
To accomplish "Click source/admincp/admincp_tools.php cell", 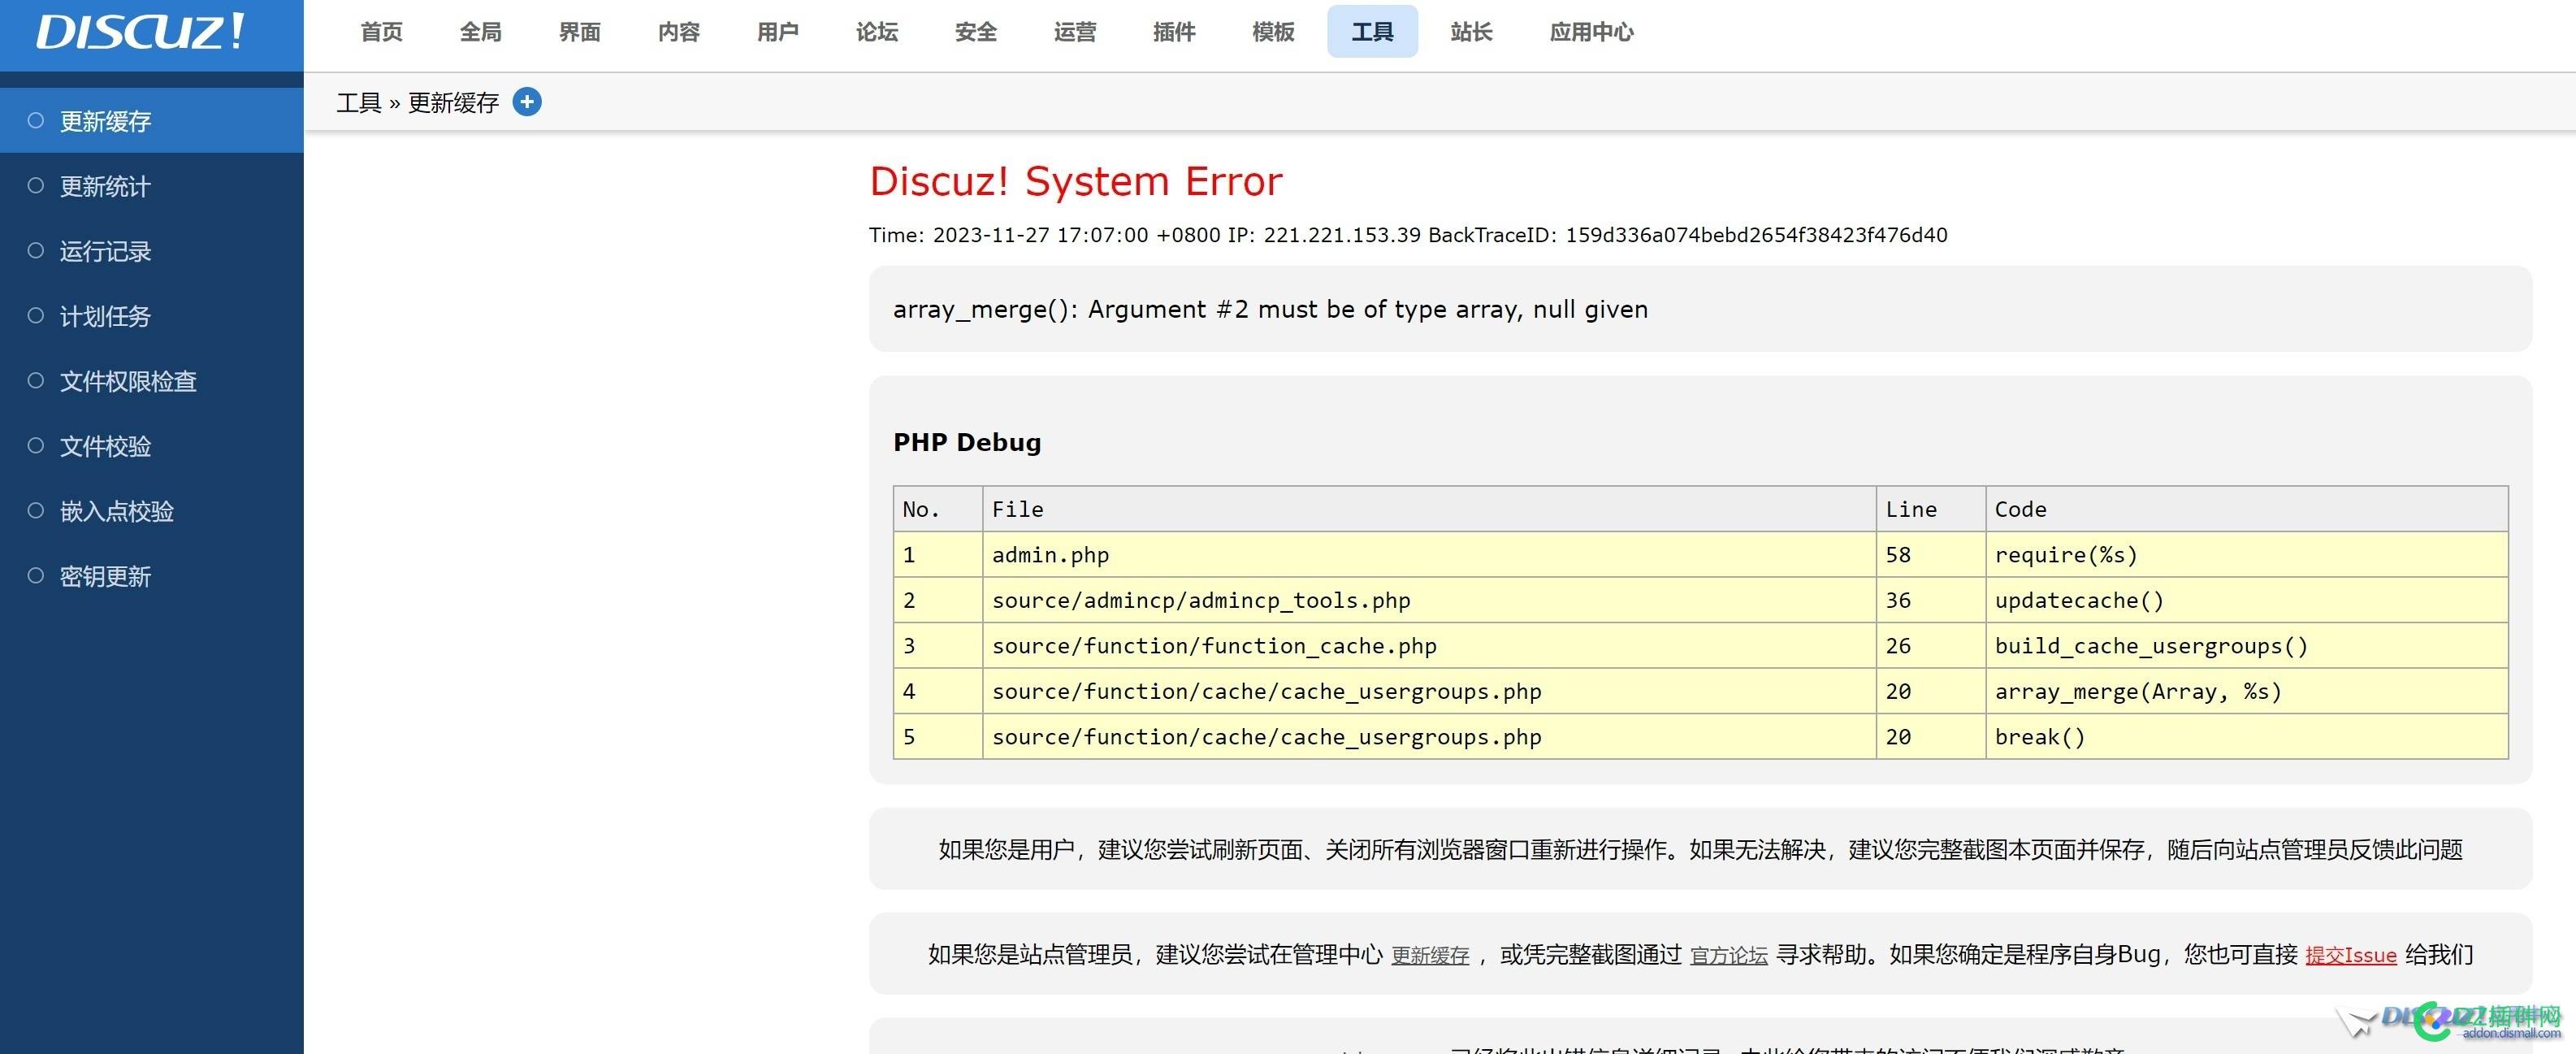I will [1429, 600].
